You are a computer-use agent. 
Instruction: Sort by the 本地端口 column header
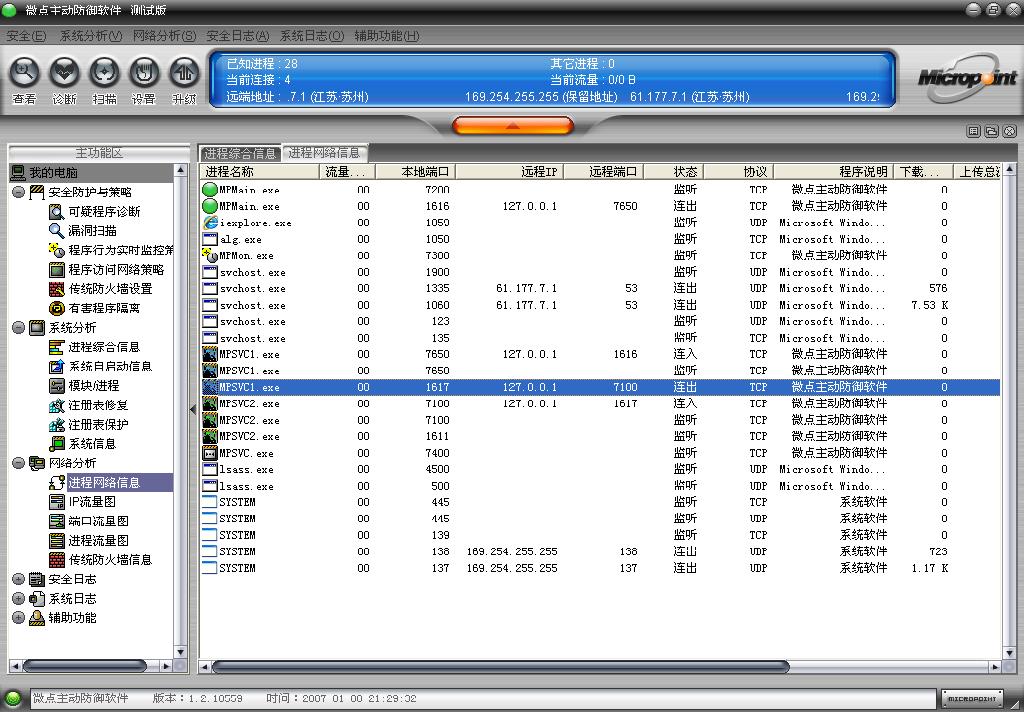(x=415, y=172)
